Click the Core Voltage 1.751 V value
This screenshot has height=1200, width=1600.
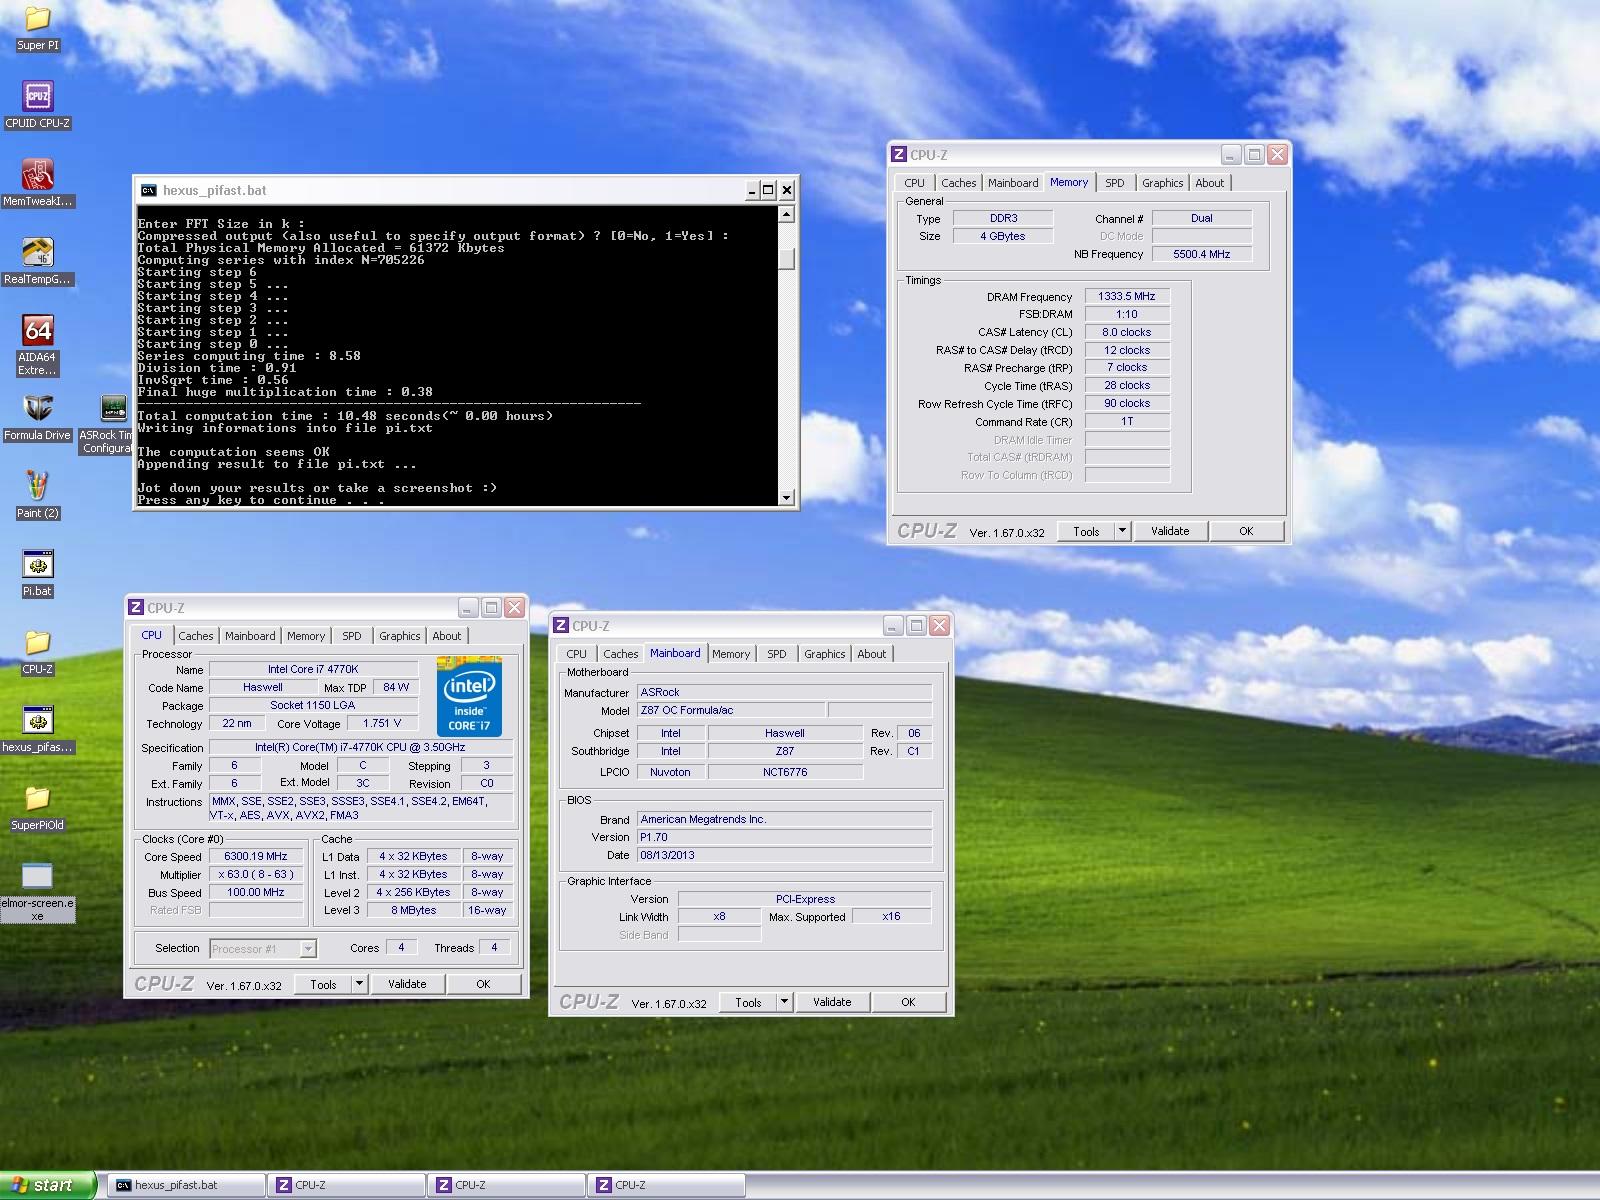pos(382,723)
